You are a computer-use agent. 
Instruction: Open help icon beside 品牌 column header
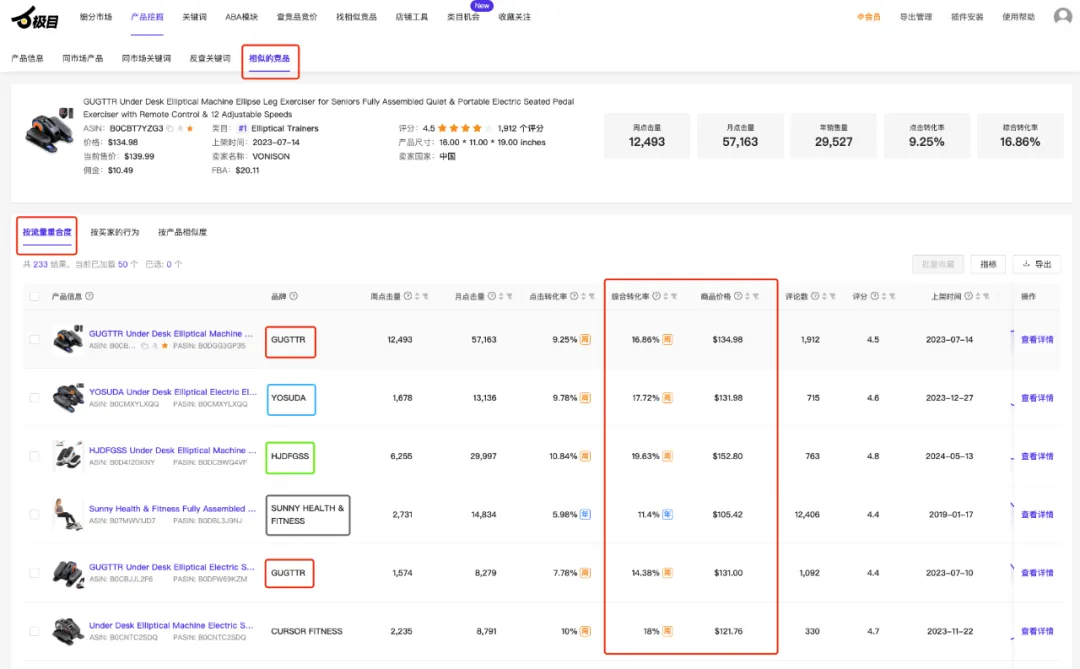[293, 296]
